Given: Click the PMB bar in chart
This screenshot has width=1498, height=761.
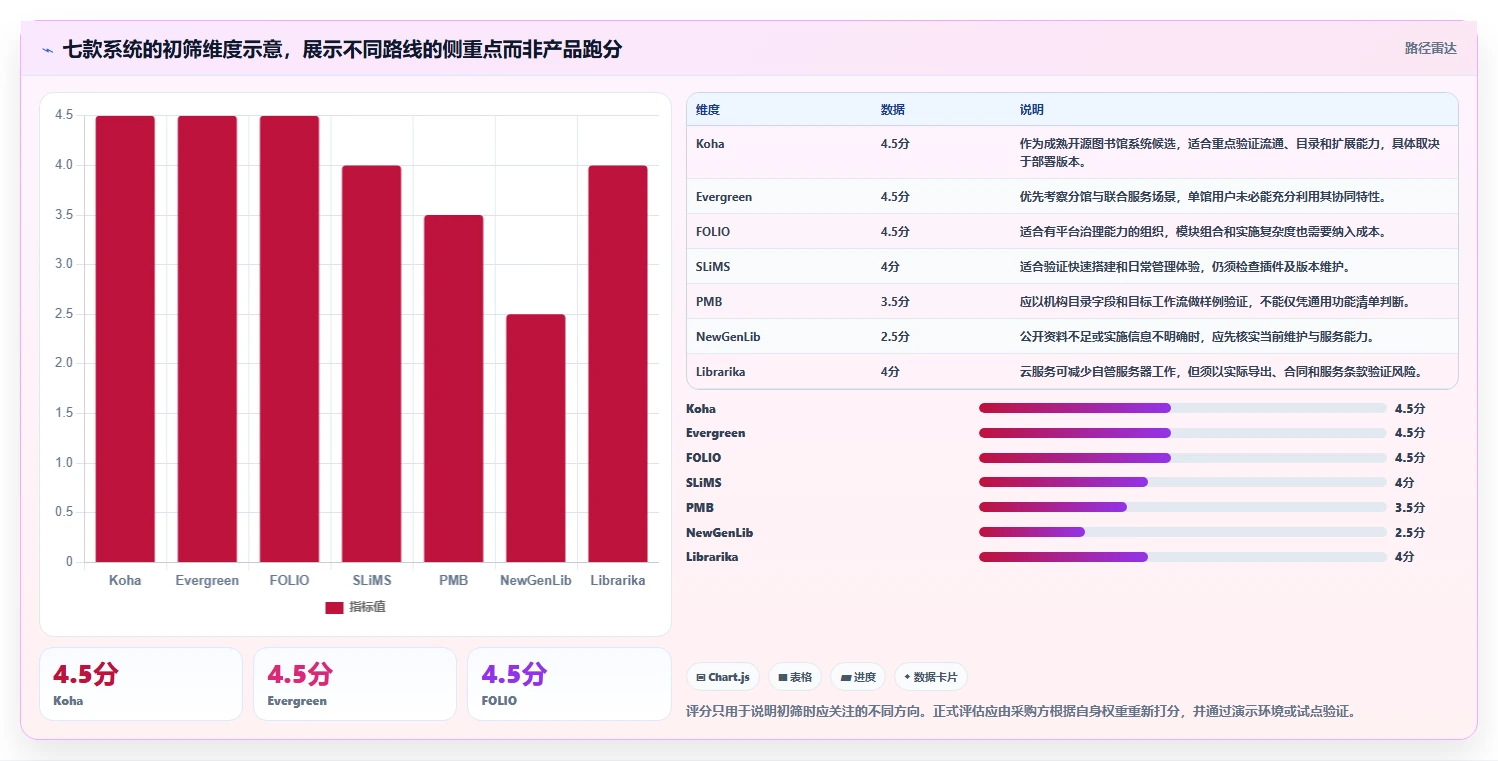Looking at the screenshot, I should 453,388.
